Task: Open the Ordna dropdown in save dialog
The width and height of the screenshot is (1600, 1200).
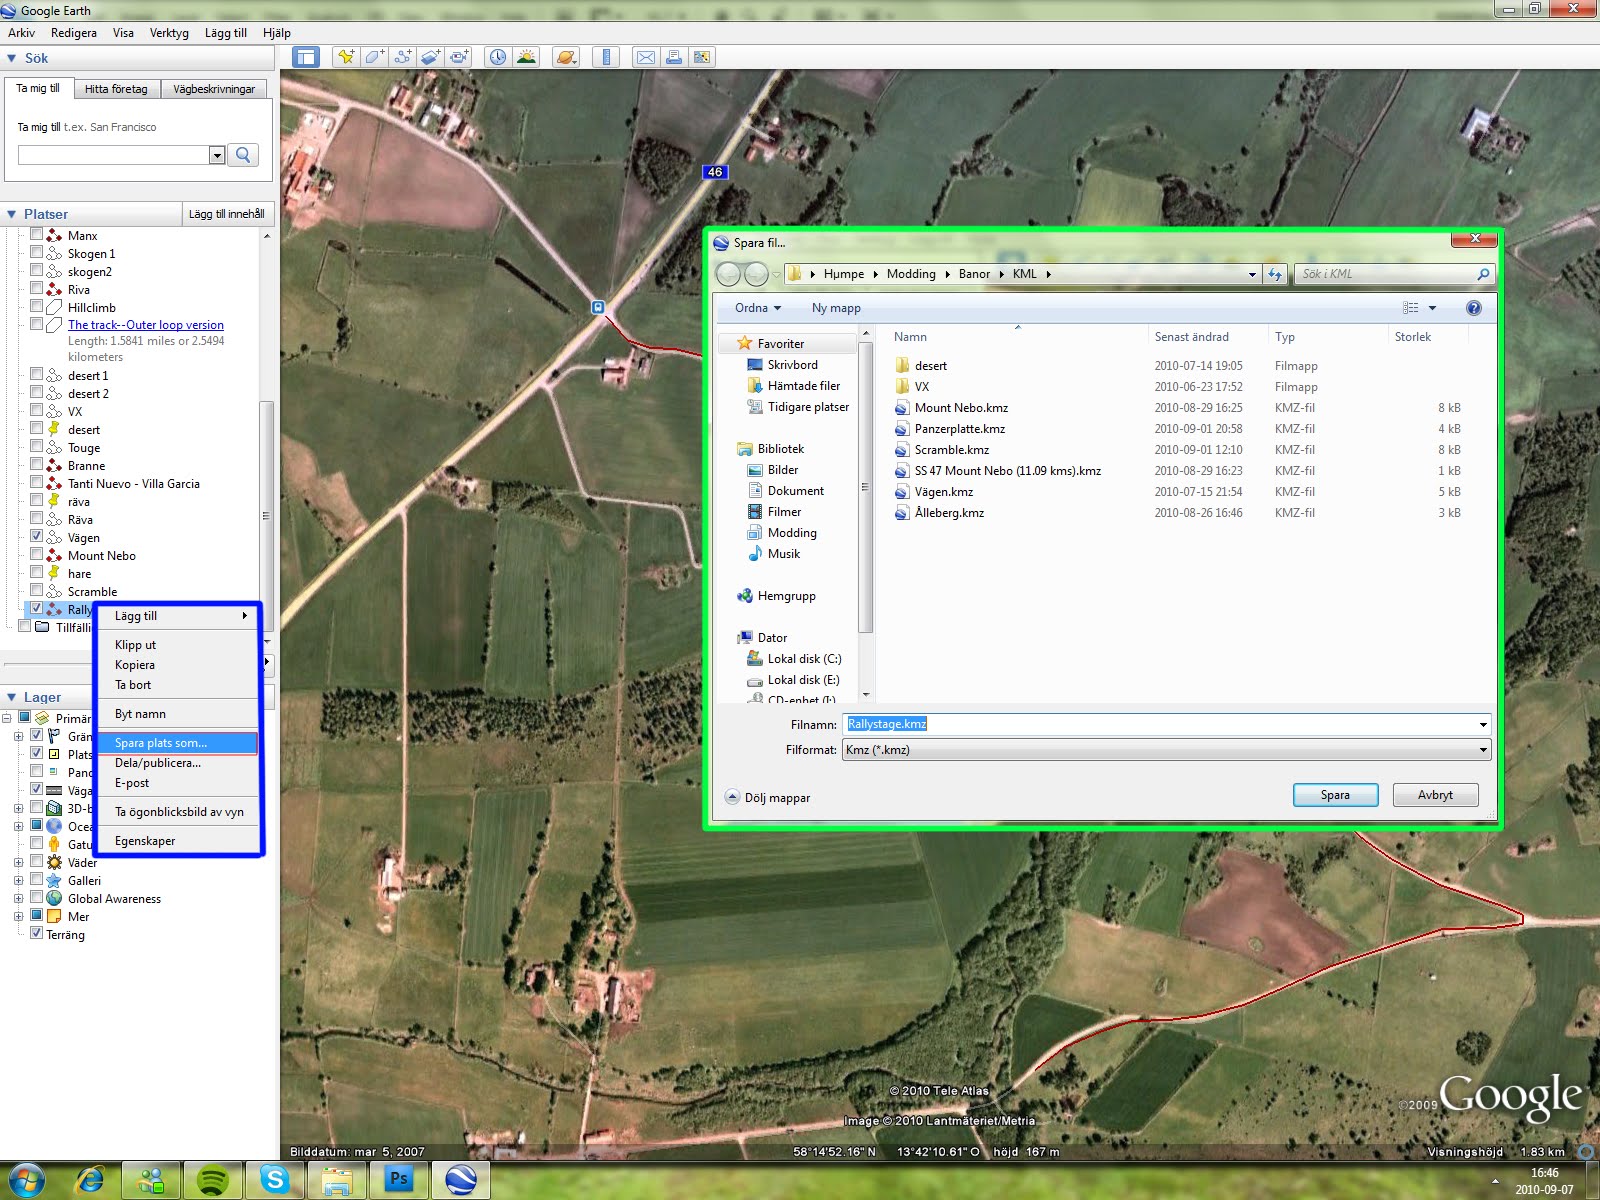Action: pos(757,308)
